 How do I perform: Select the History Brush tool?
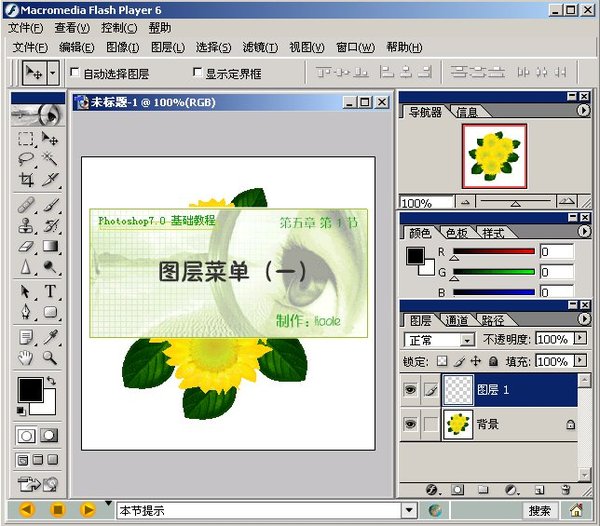coord(50,226)
